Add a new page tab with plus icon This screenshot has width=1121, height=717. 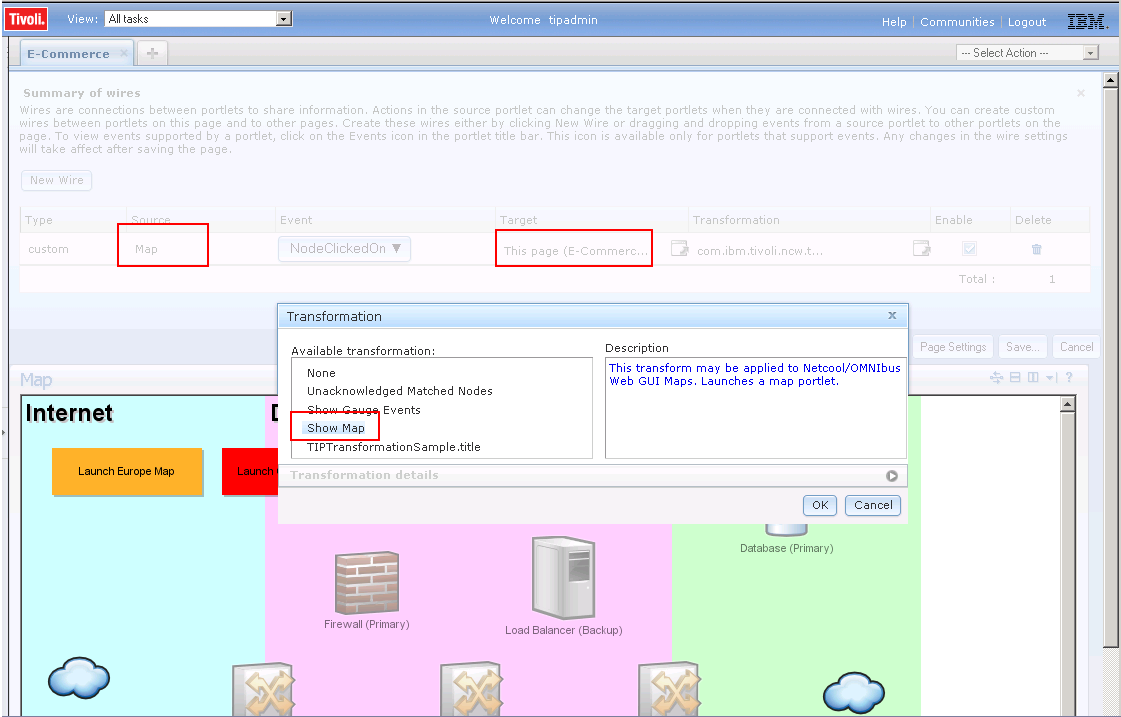[x=152, y=54]
